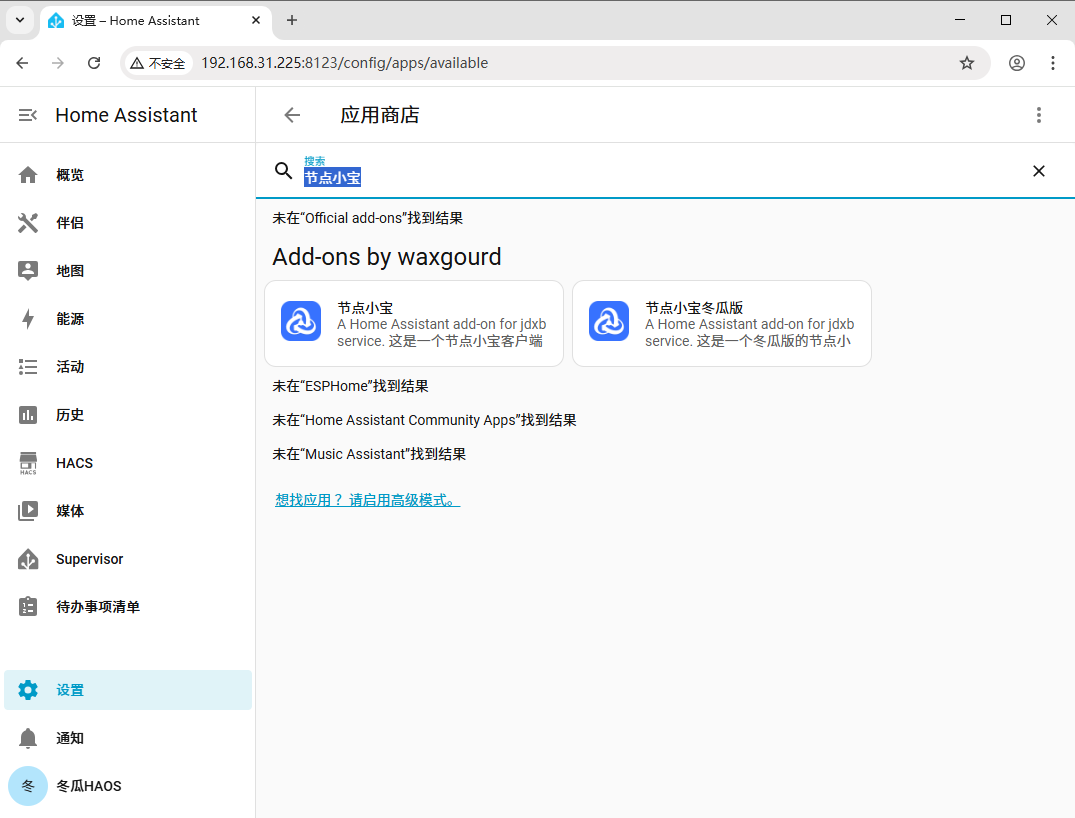Click the clipboard icon beside 待办事项清单
This screenshot has width=1075, height=818.
click(x=28, y=607)
